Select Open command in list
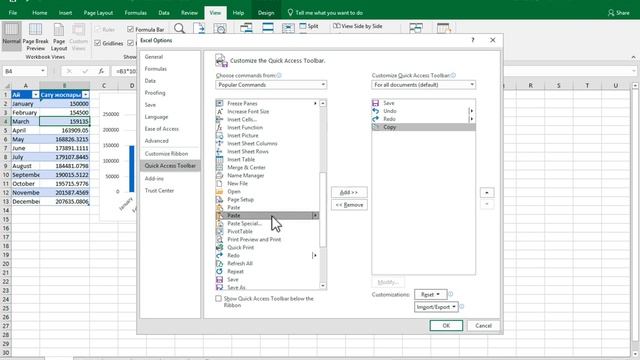This screenshot has width=640, height=360. pos(234,191)
